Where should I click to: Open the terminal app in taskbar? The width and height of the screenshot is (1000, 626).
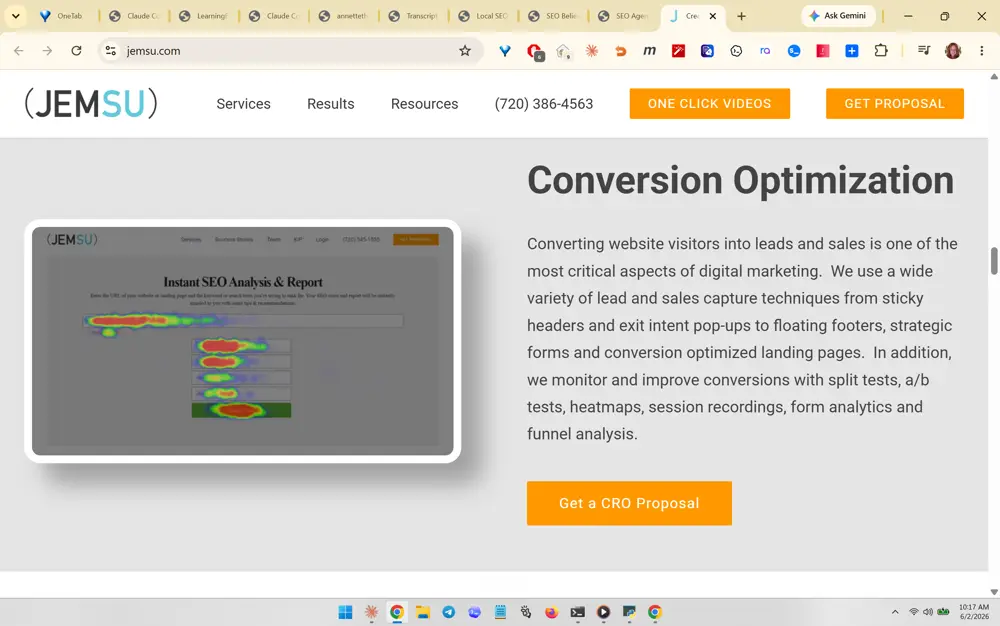(x=577, y=612)
